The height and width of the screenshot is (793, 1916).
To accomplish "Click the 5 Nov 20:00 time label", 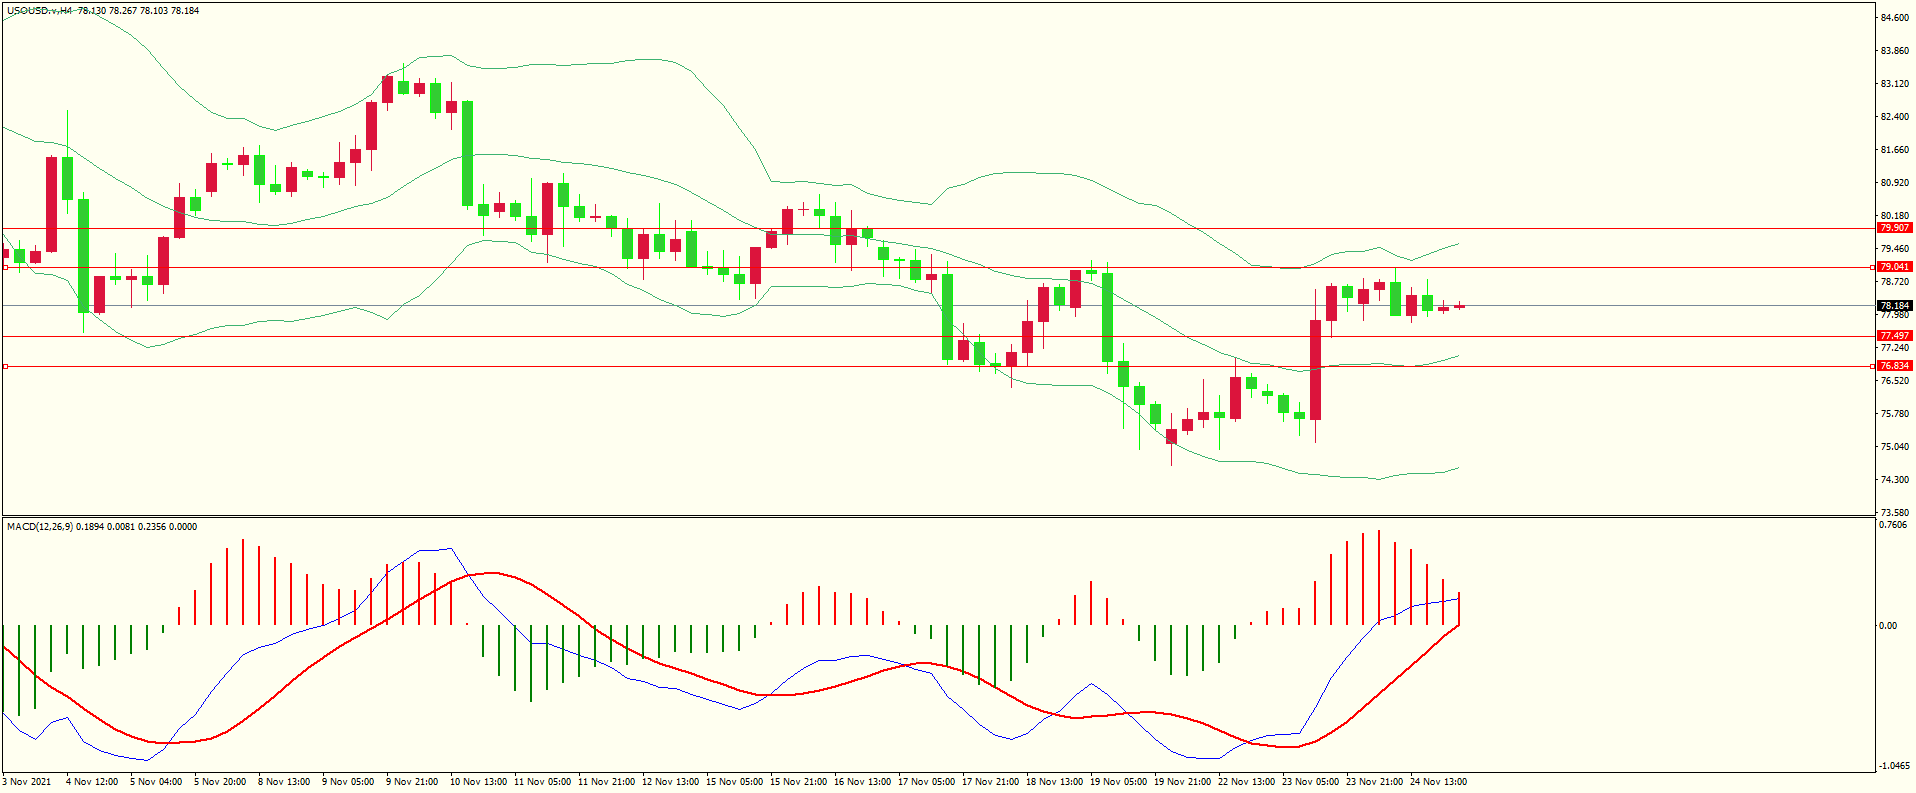I will (220, 782).
